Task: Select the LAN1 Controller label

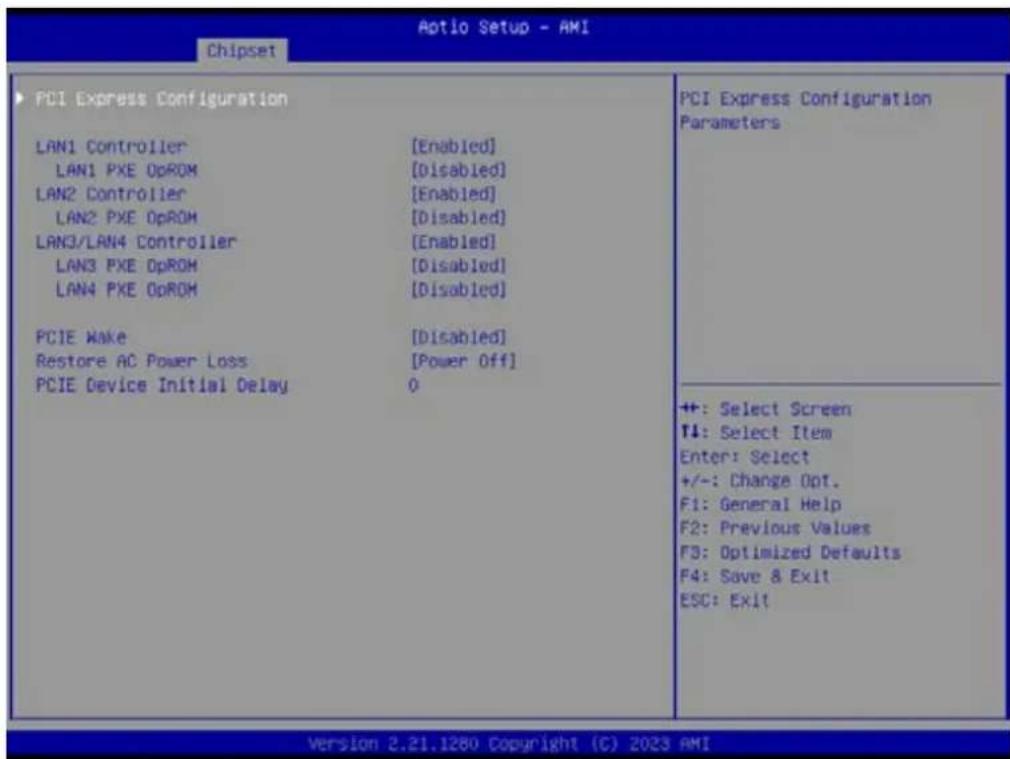Action: pyautogui.click(x=111, y=146)
